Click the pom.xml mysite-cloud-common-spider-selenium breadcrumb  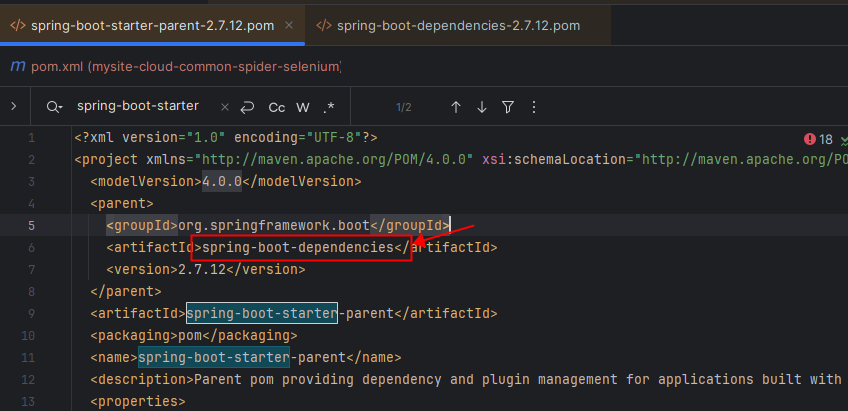pyautogui.click(x=186, y=67)
